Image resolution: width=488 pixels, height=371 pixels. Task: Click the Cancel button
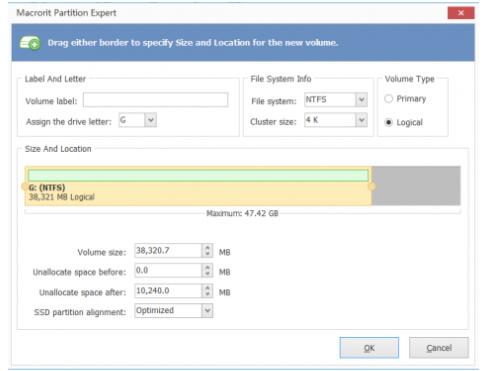[x=439, y=348]
